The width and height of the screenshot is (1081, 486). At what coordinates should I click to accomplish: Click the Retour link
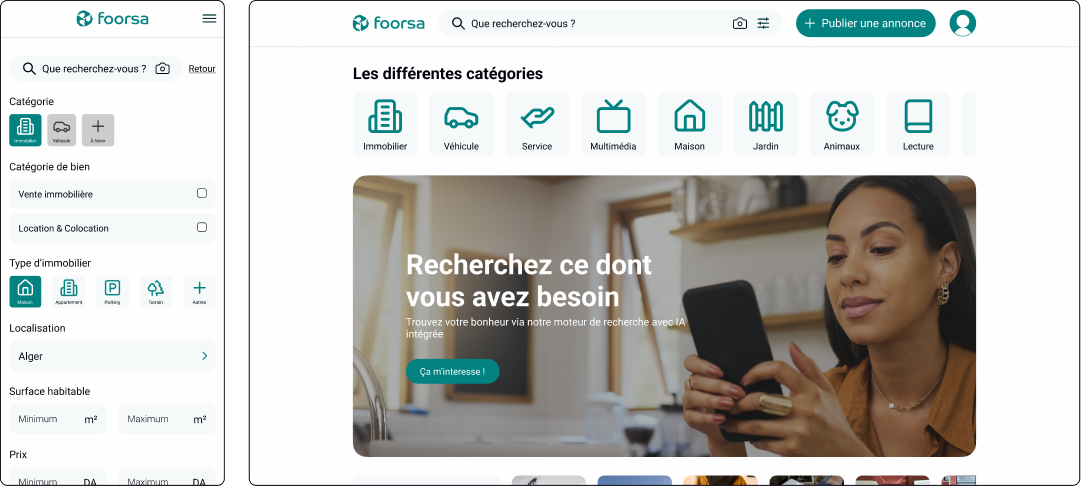click(x=202, y=69)
